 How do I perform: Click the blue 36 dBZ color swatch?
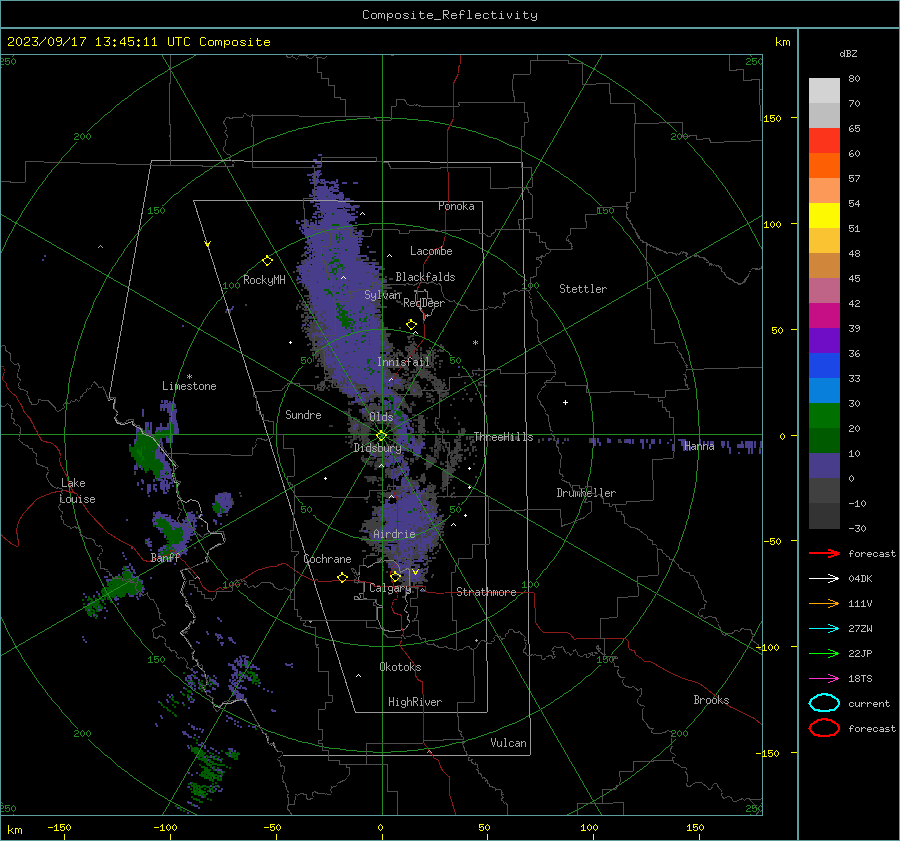[824, 365]
